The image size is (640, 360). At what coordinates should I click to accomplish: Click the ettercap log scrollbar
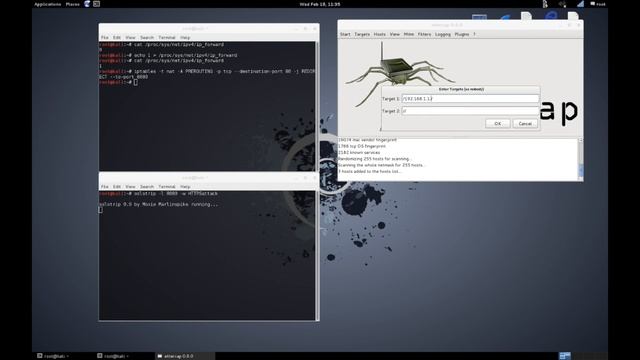[x=581, y=159]
